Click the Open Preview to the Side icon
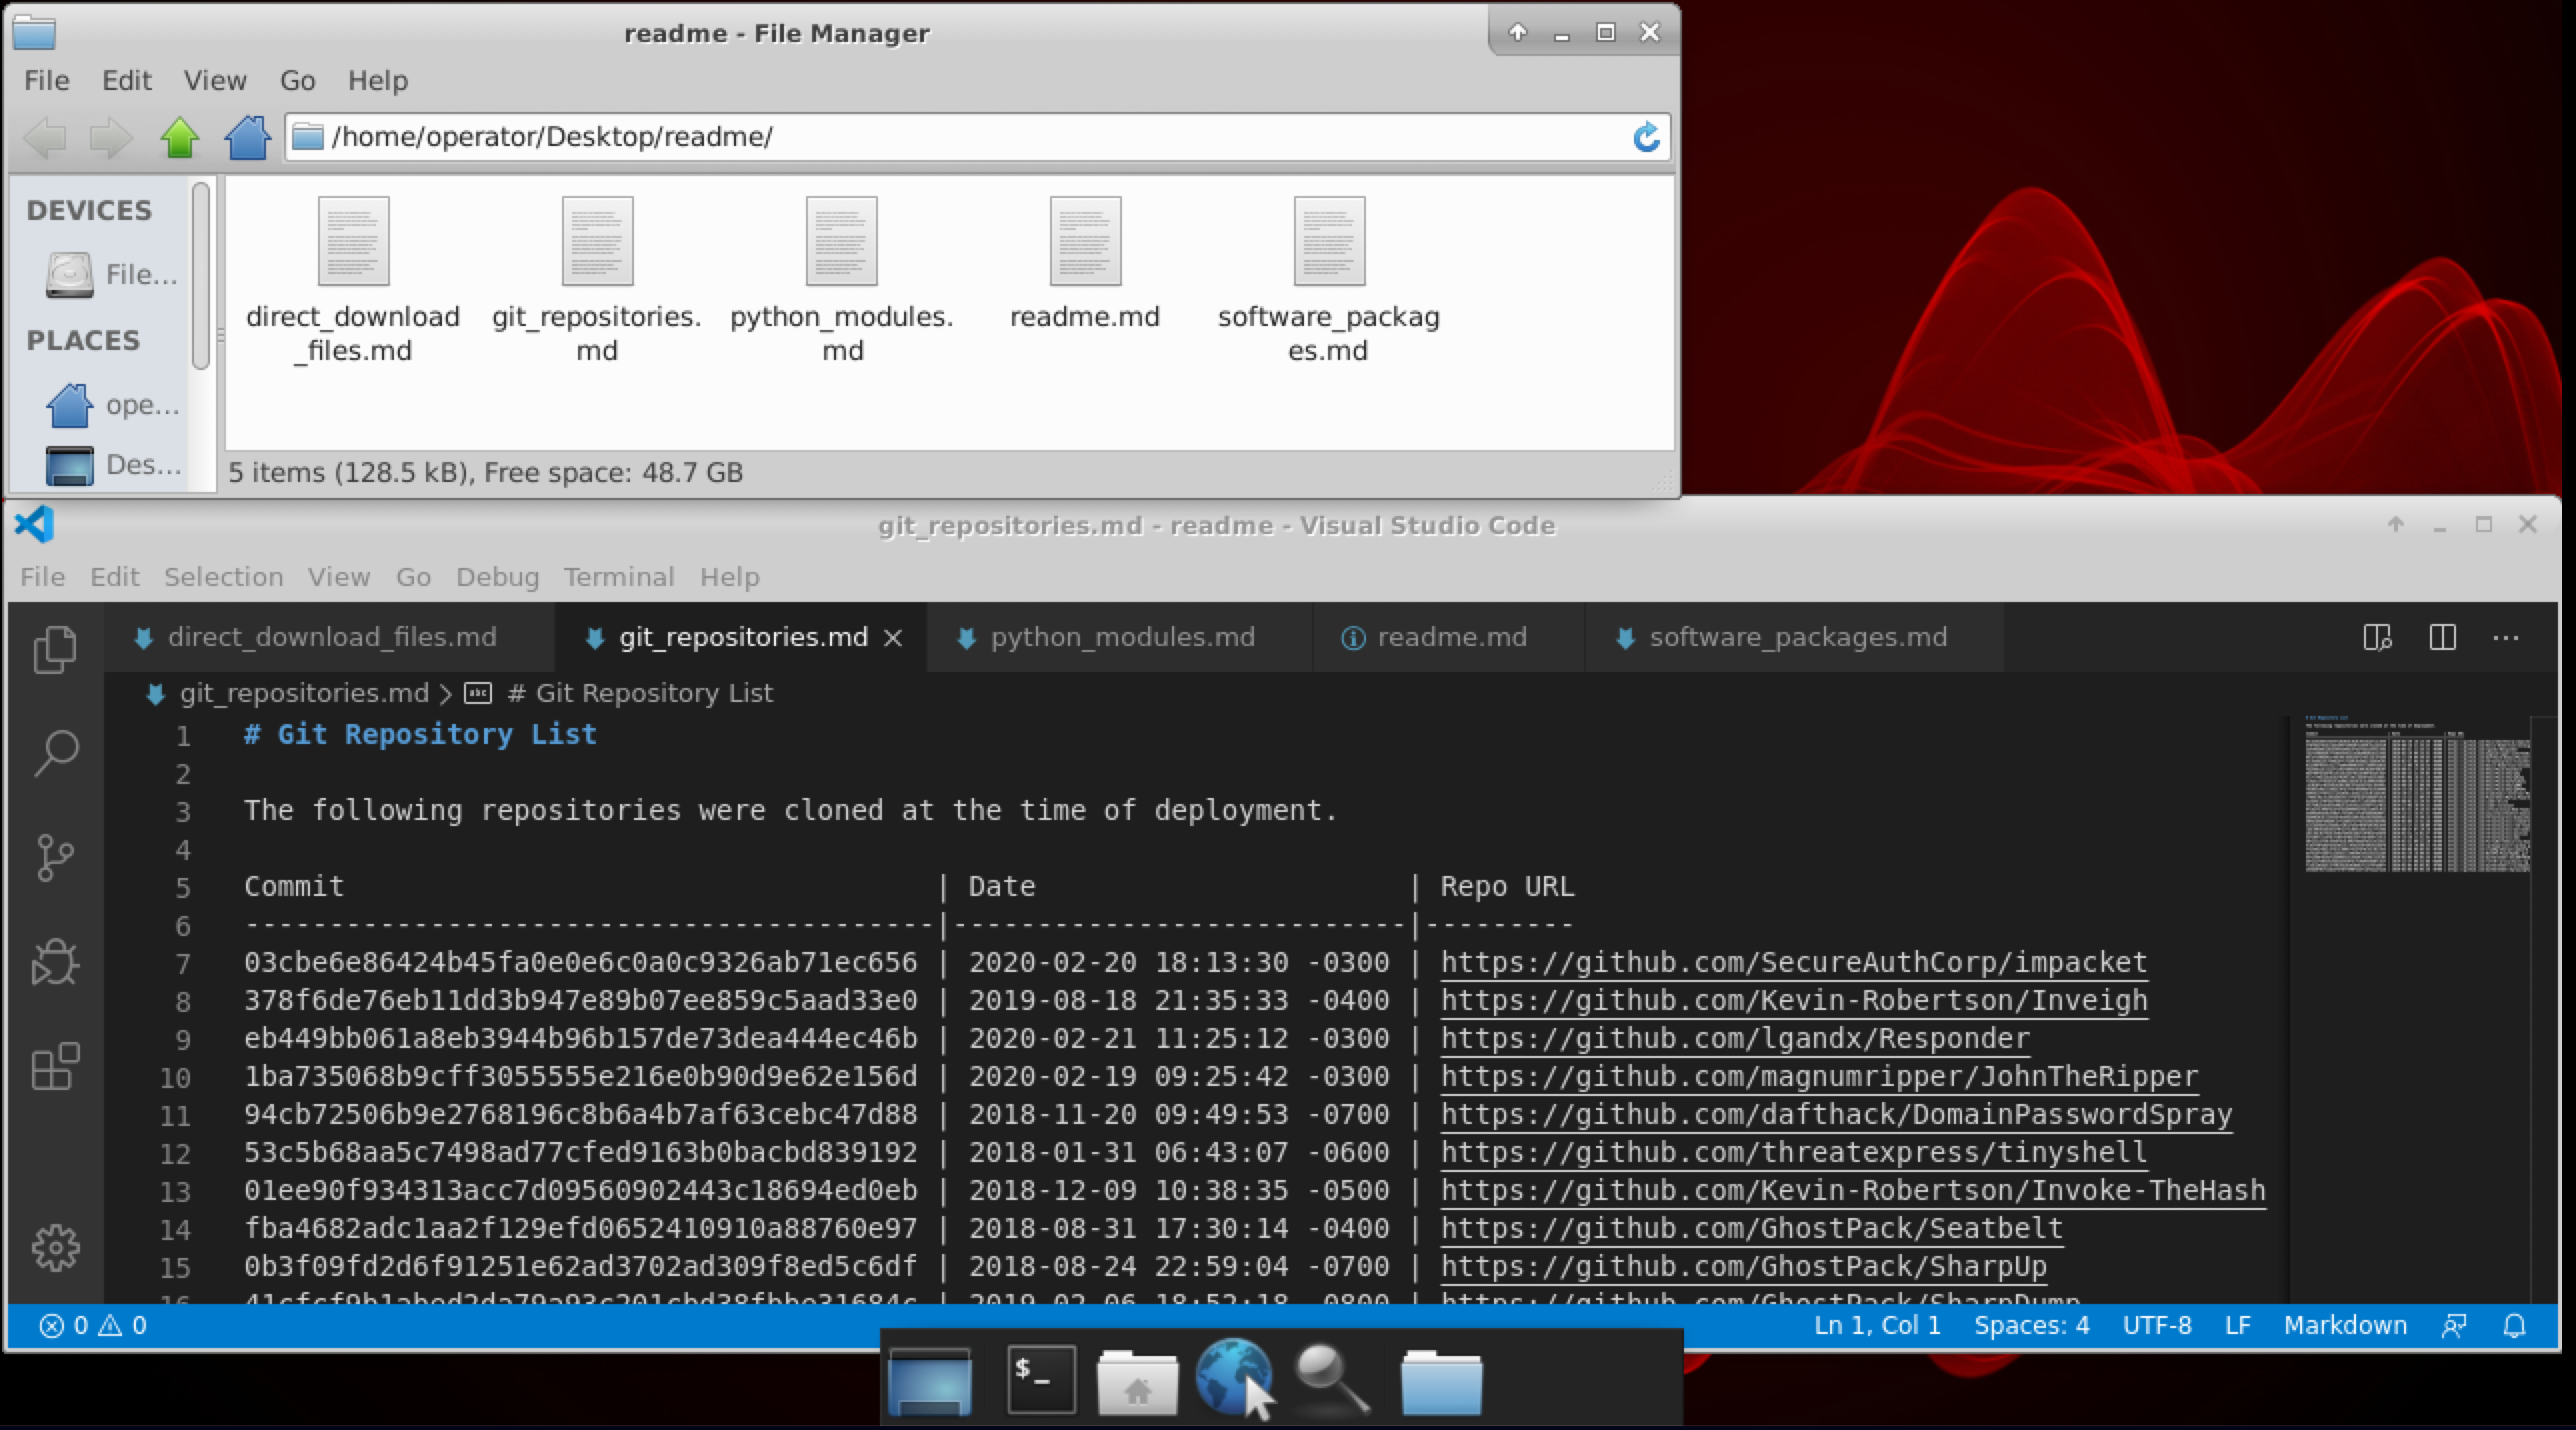This screenshot has height=1430, width=2576. [2377, 638]
